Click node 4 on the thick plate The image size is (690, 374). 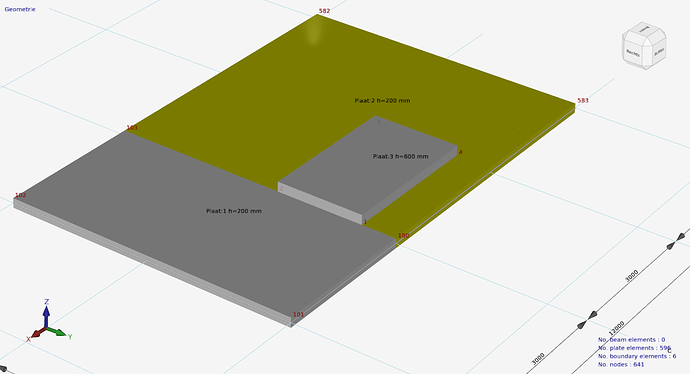point(460,152)
